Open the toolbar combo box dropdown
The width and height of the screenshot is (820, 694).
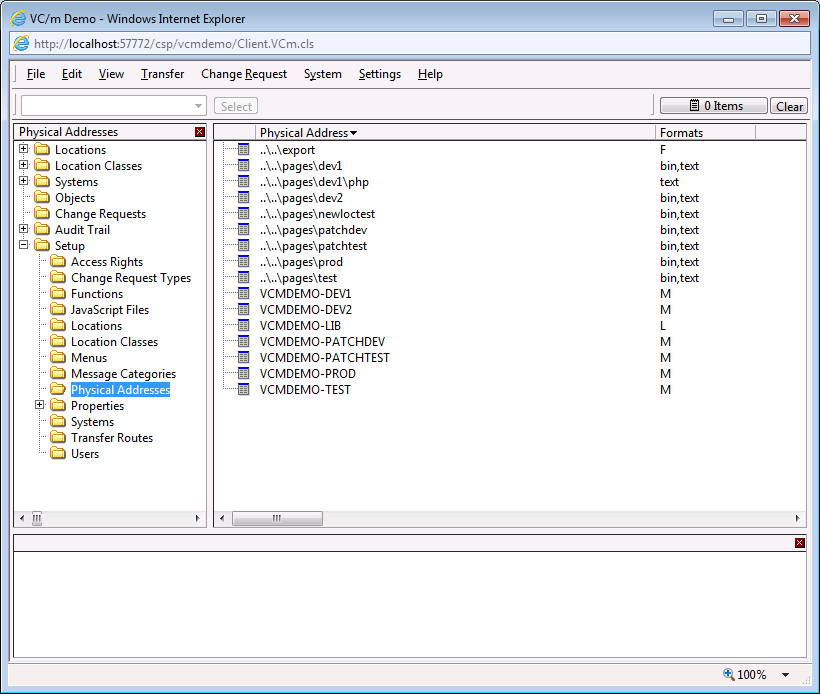pyautogui.click(x=198, y=106)
